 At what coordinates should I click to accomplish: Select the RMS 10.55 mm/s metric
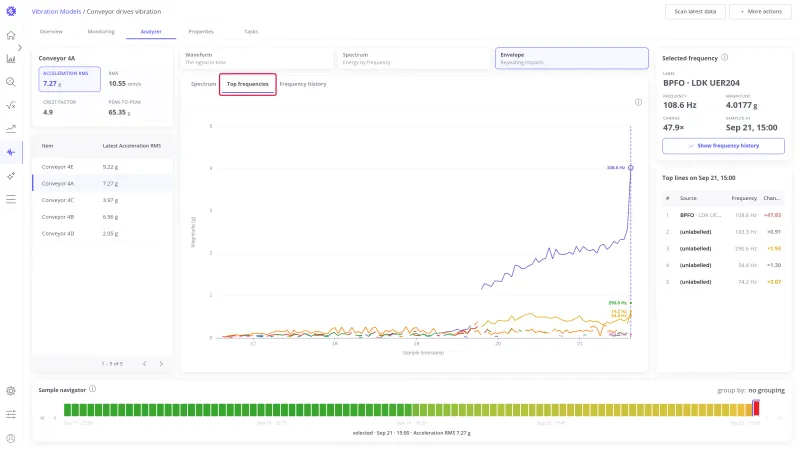pyautogui.click(x=135, y=79)
